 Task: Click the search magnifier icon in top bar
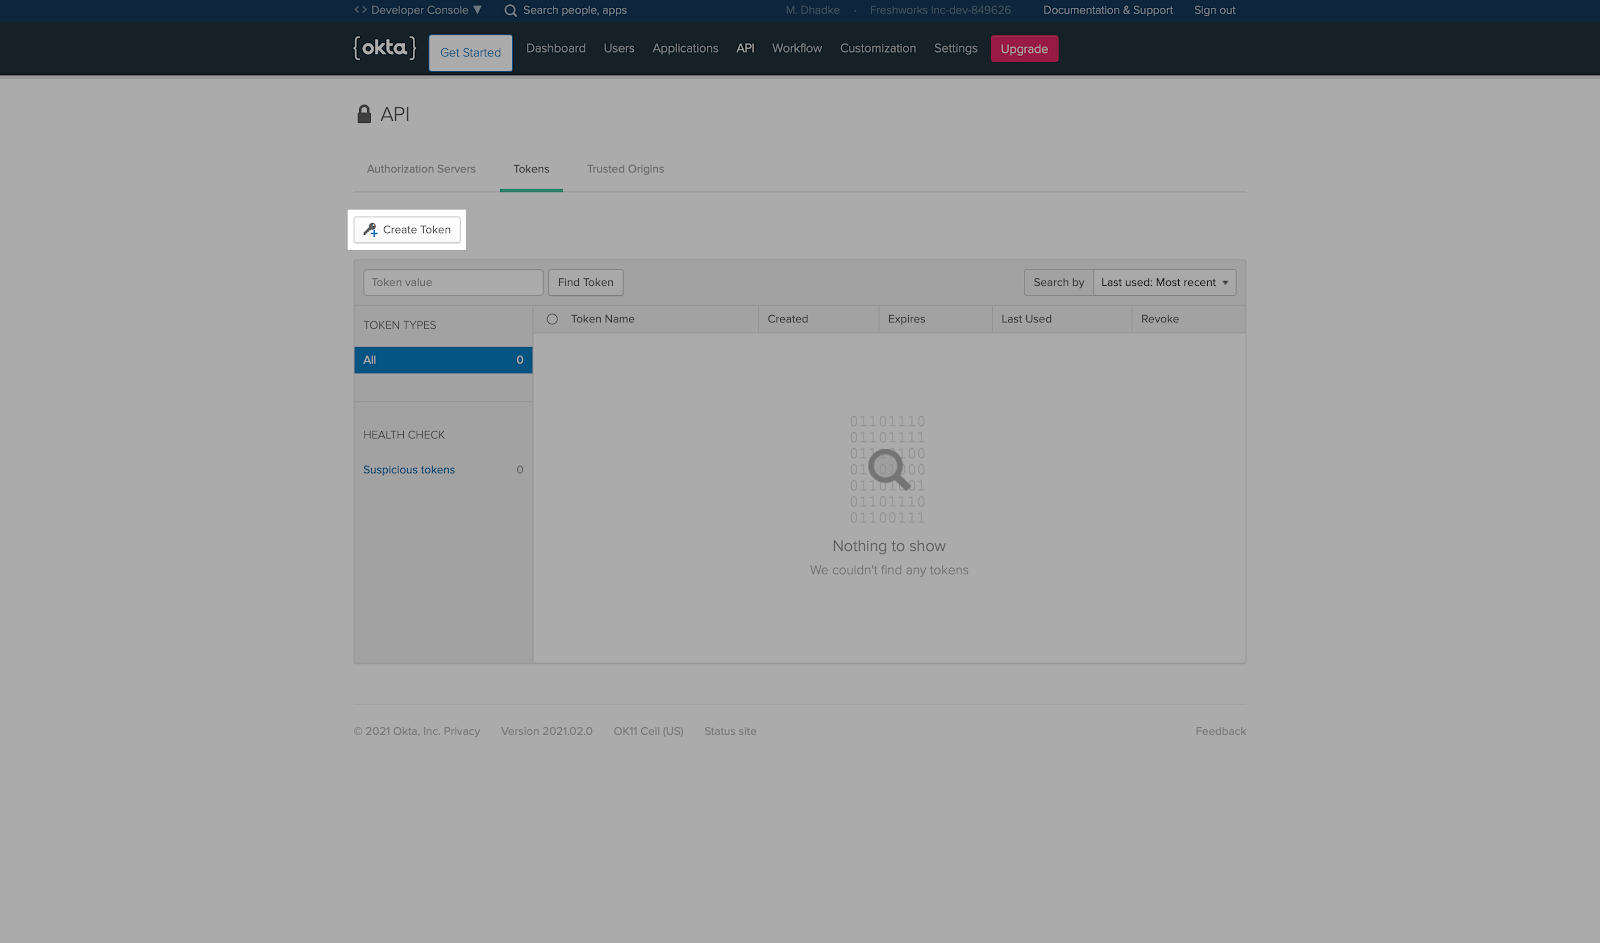click(x=510, y=10)
